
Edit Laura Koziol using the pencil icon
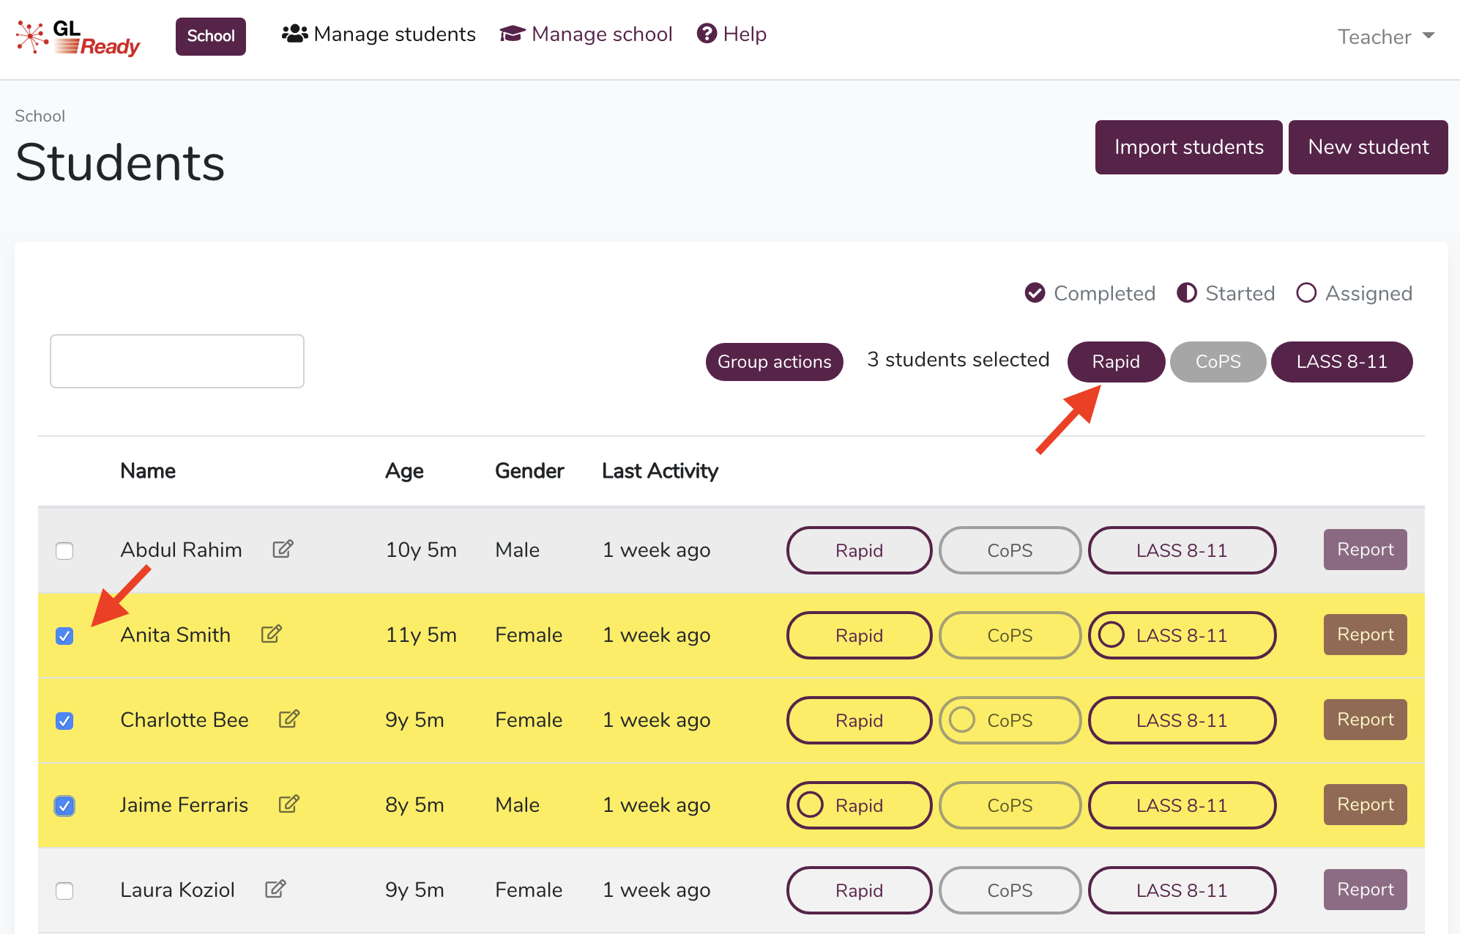click(x=277, y=889)
